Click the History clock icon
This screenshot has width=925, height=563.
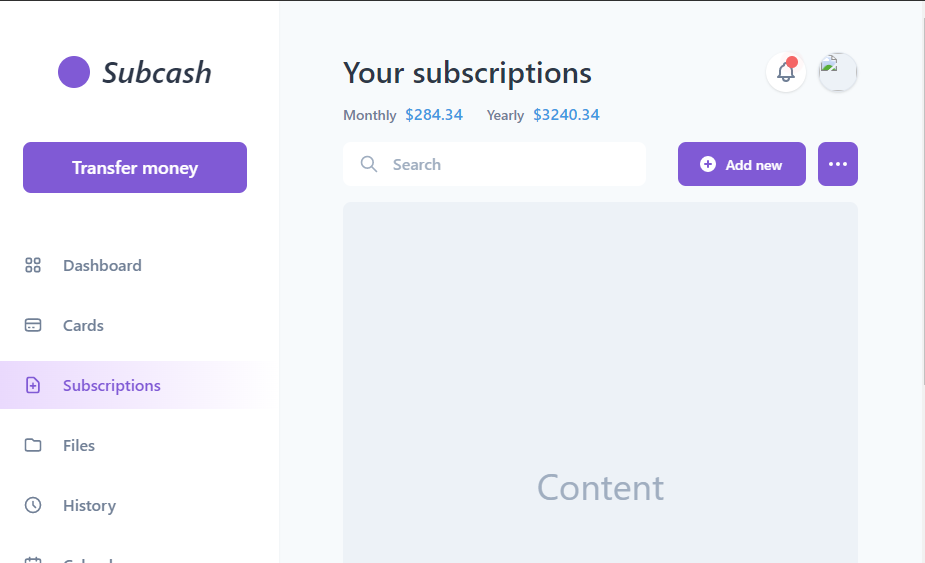coord(33,505)
